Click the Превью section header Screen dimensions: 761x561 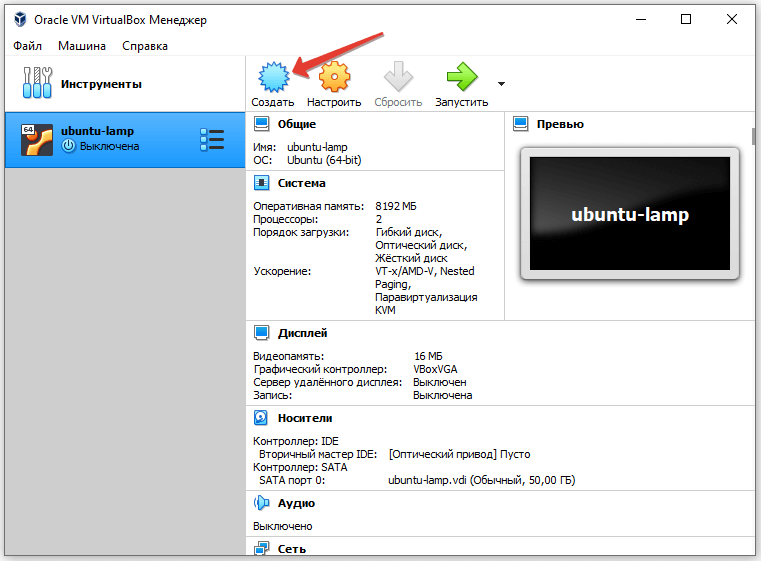pos(560,124)
